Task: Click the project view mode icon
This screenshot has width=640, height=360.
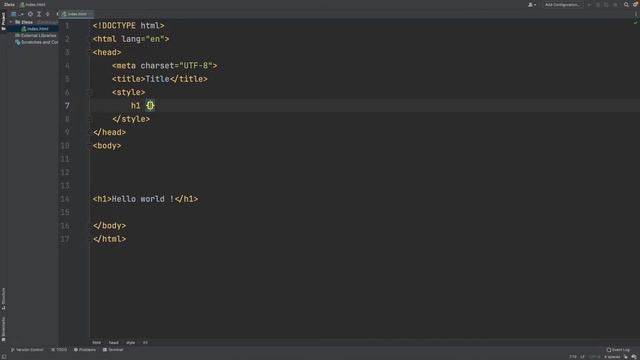Action: (13, 14)
